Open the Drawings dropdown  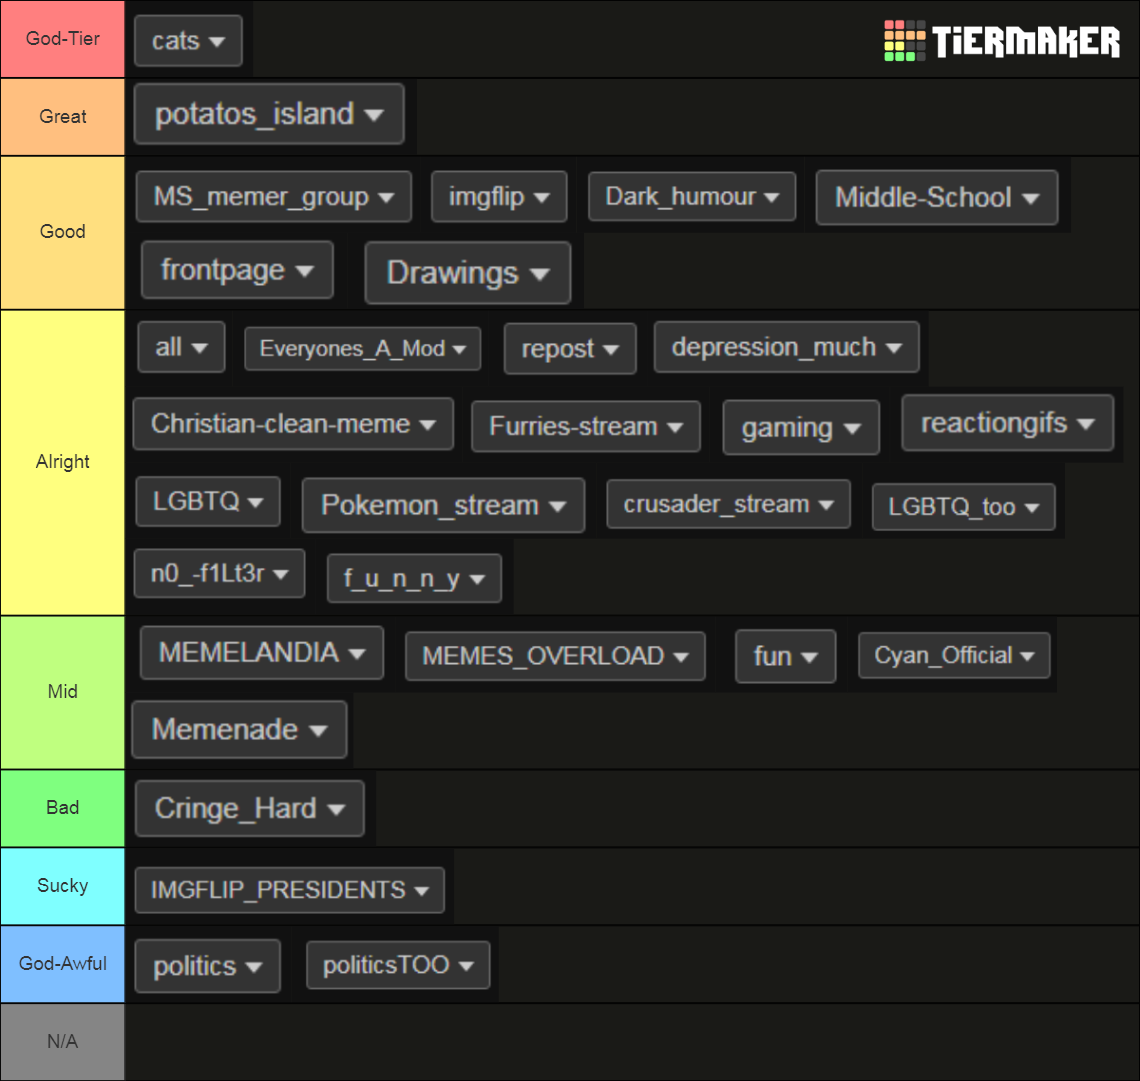pyautogui.click(x=467, y=273)
